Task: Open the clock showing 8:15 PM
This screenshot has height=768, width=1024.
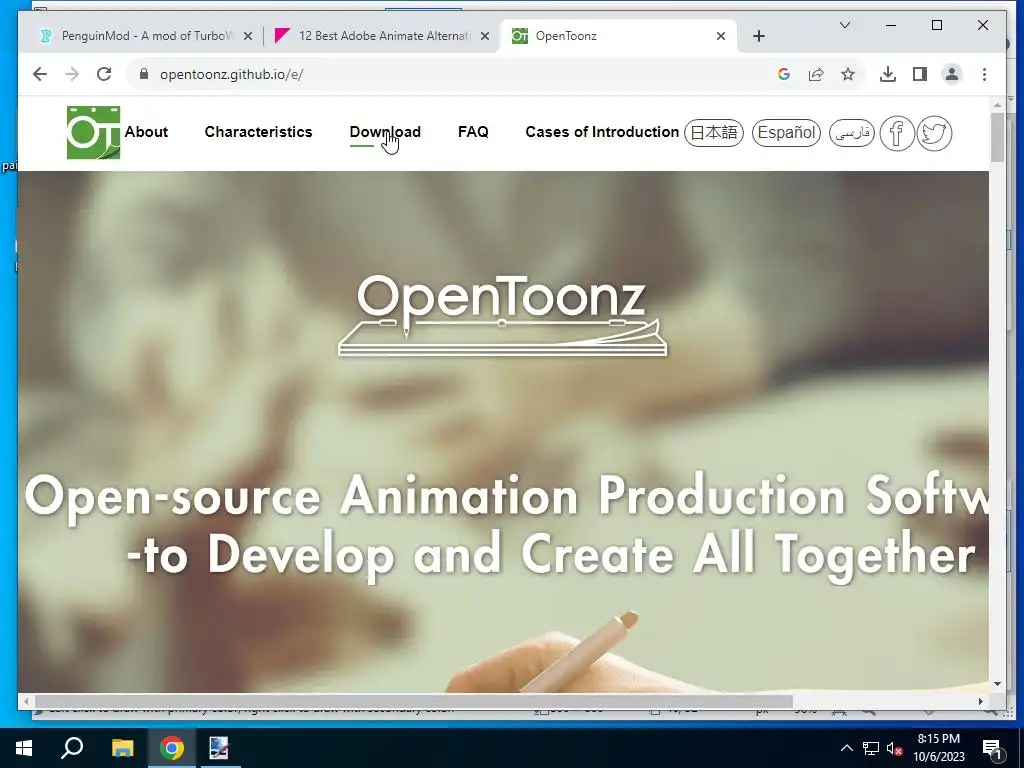Action: [938, 748]
